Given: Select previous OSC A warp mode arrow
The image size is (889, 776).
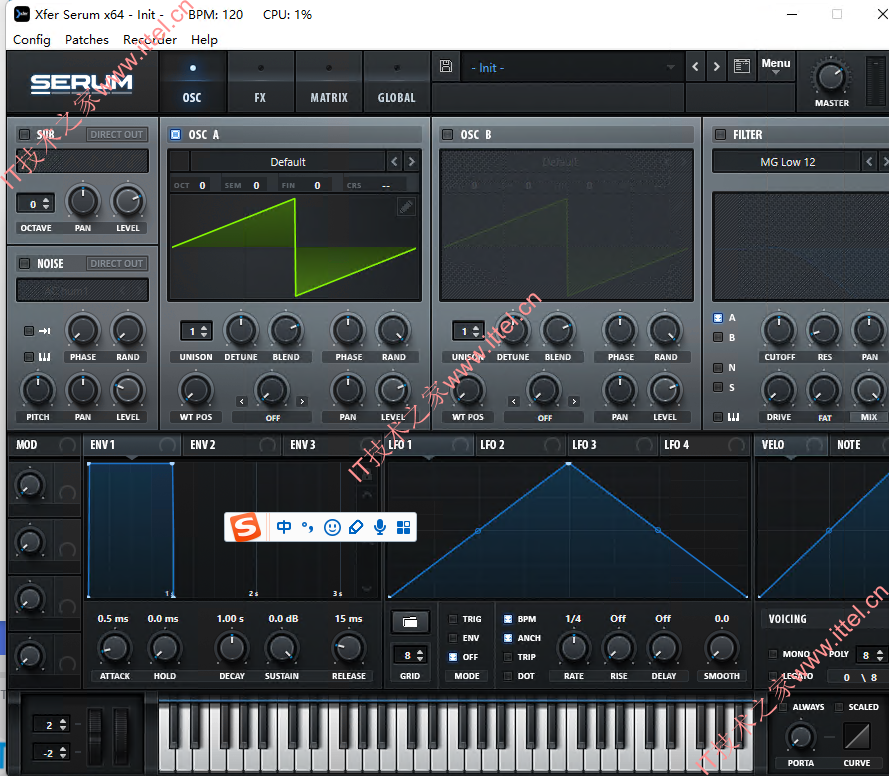Looking at the screenshot, I should [x=242, y=401].
